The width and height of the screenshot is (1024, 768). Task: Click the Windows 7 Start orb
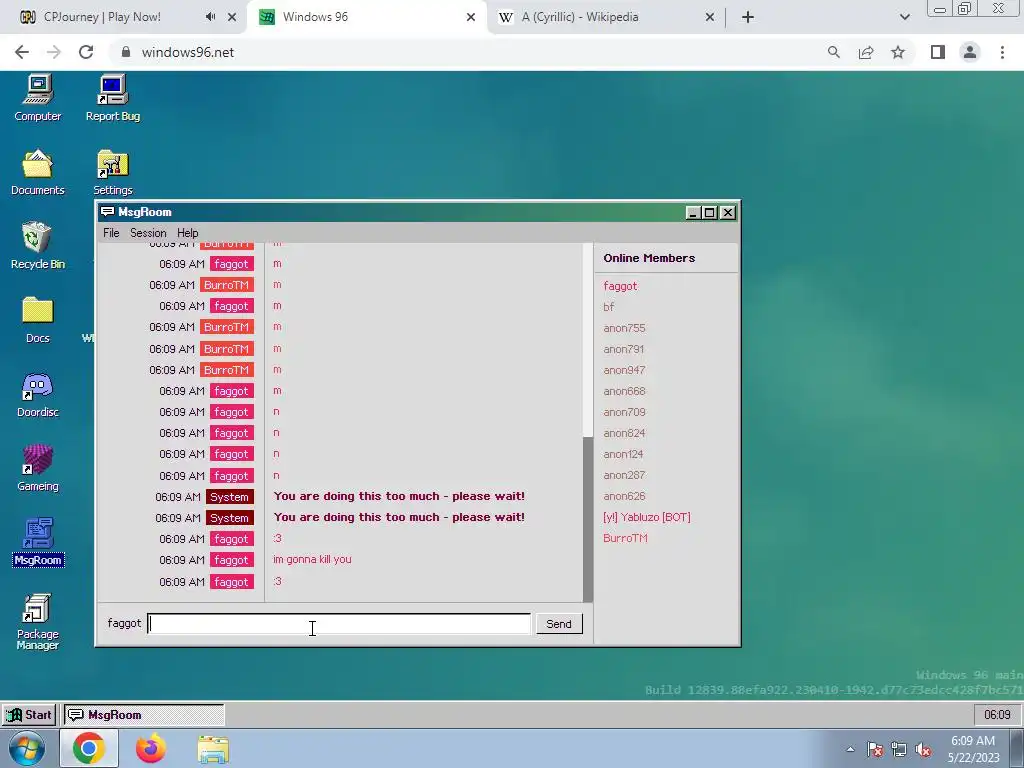click(x=27, y=749)
